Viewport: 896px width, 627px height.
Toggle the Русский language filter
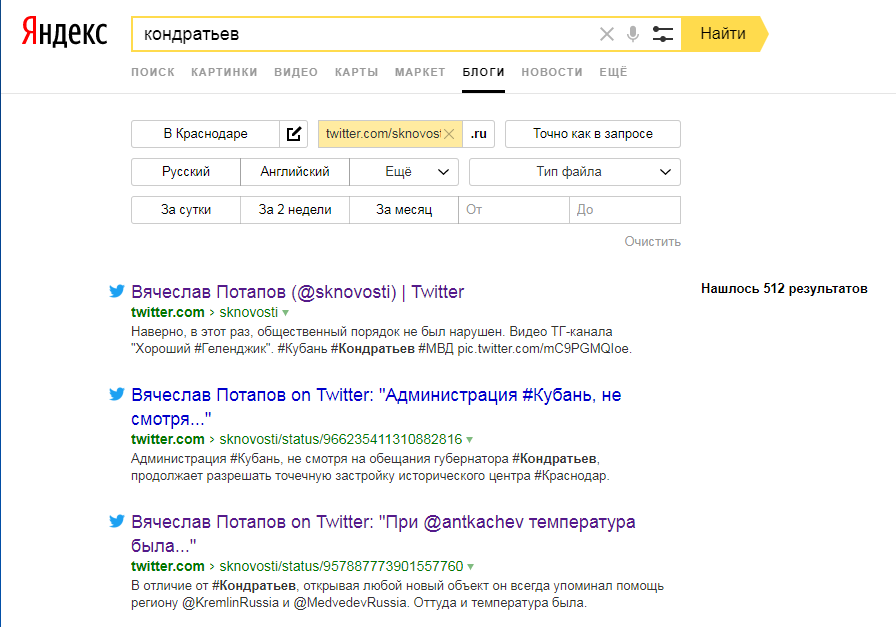[x=186, y=172]
